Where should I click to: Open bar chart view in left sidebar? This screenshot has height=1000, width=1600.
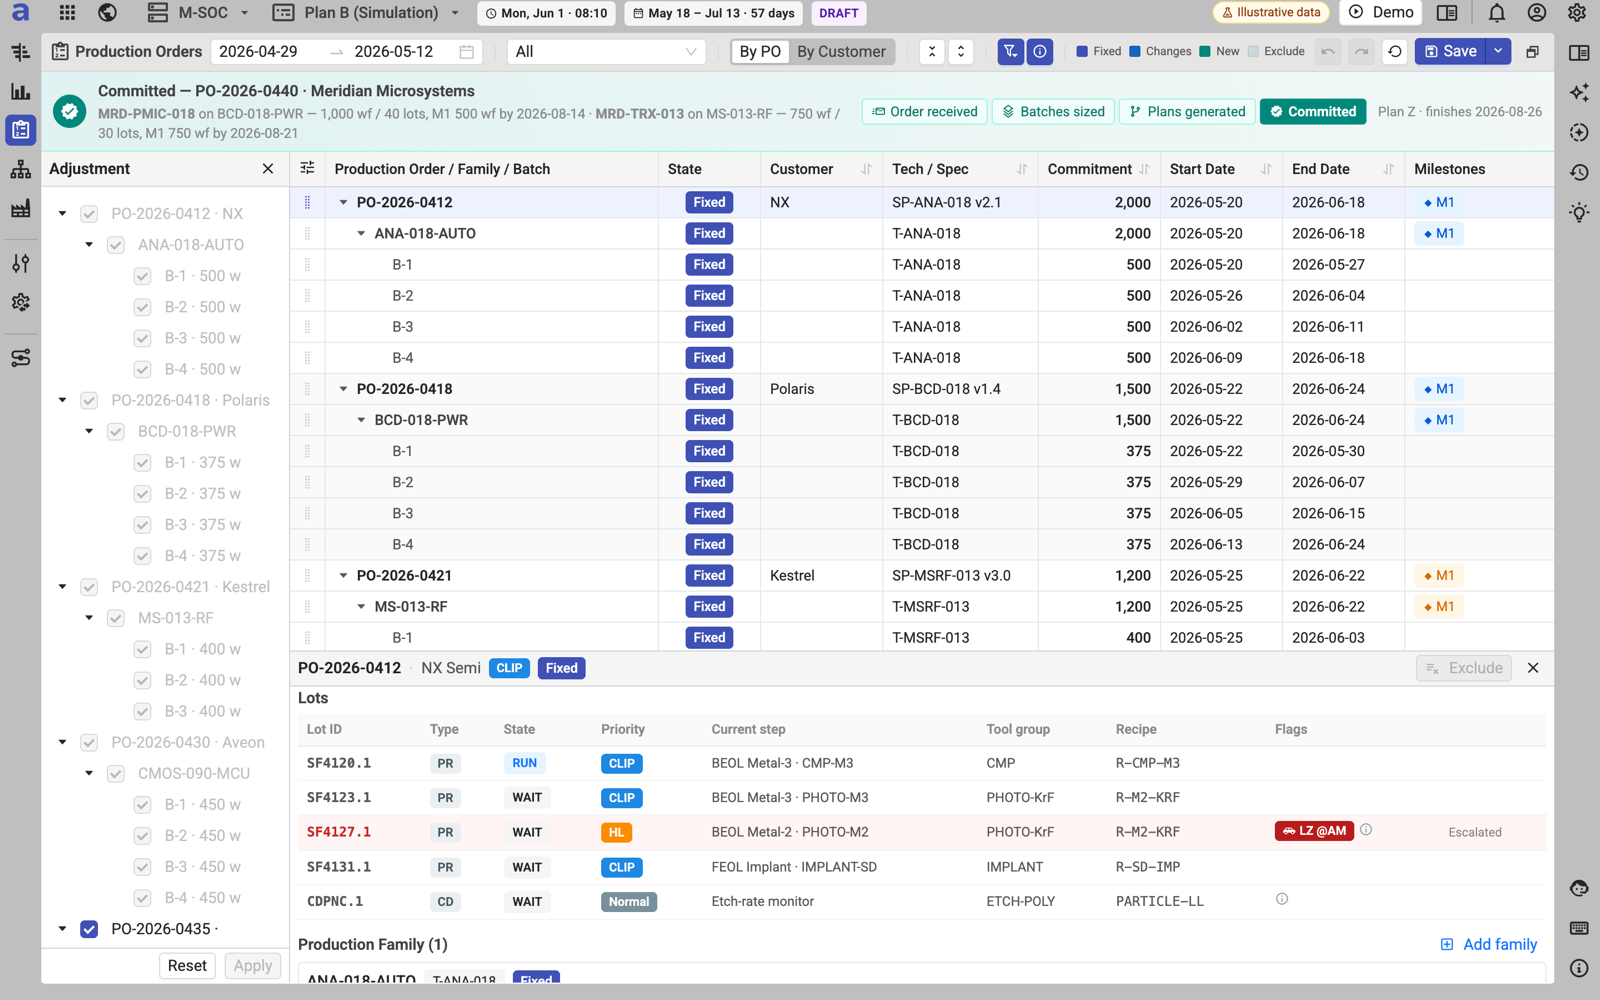(x=20, y=91)
